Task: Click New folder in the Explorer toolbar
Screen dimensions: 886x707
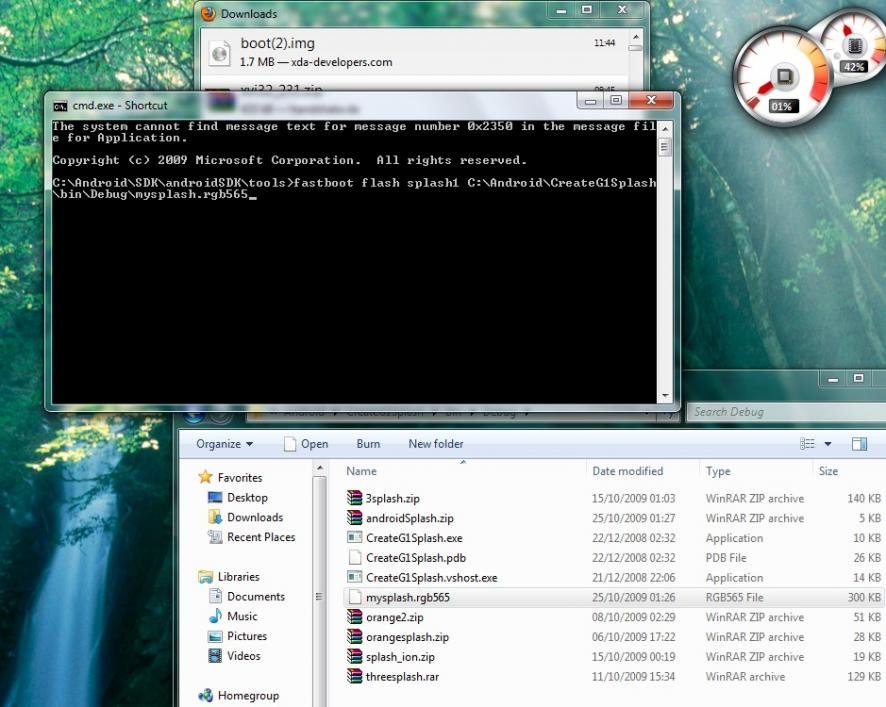Action: [436, 444]
